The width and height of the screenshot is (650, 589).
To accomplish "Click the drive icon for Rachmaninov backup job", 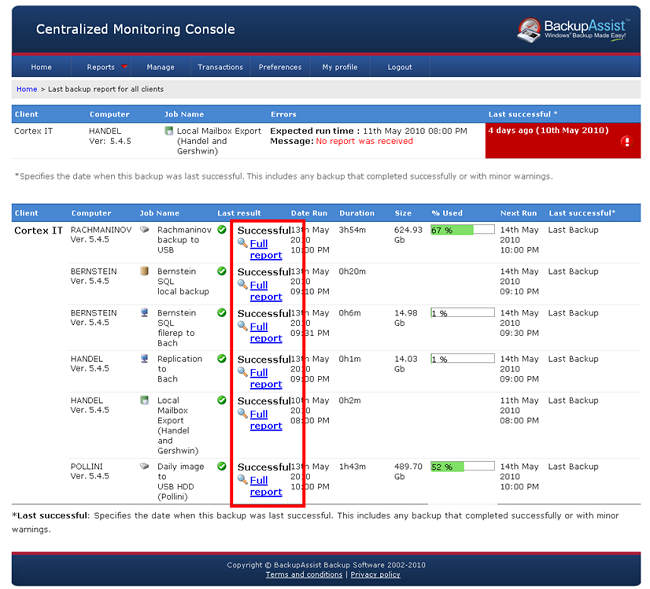I will point(144,230).
